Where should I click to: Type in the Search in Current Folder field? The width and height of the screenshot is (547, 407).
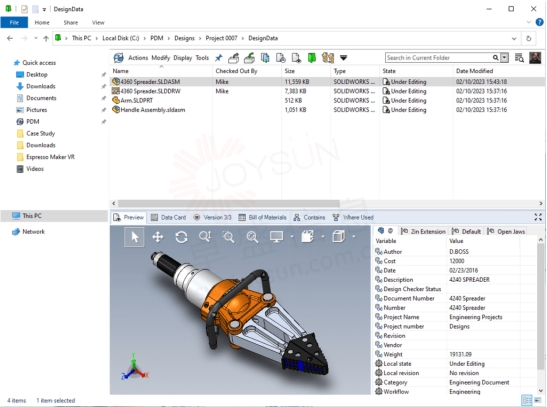439,58
